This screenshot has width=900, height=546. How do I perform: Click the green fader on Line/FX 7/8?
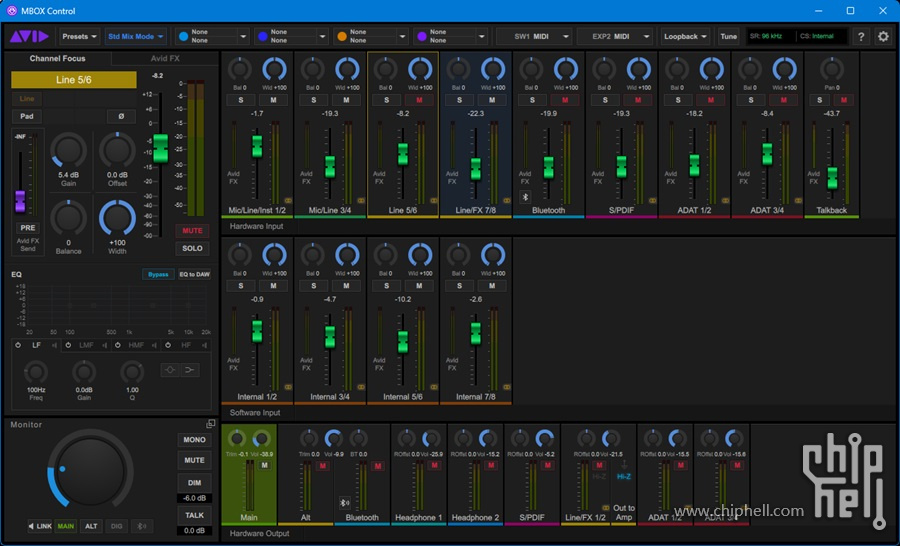(476, 169)
